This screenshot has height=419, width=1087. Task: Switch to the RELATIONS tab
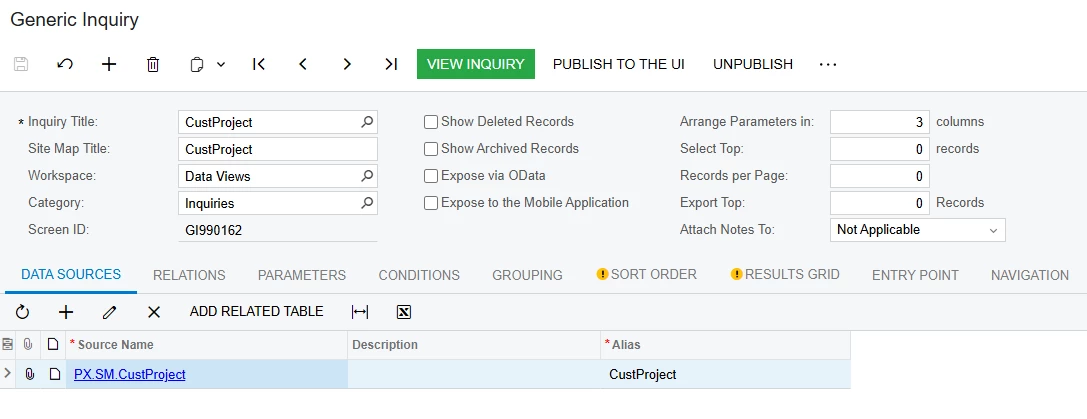[189, 275]
